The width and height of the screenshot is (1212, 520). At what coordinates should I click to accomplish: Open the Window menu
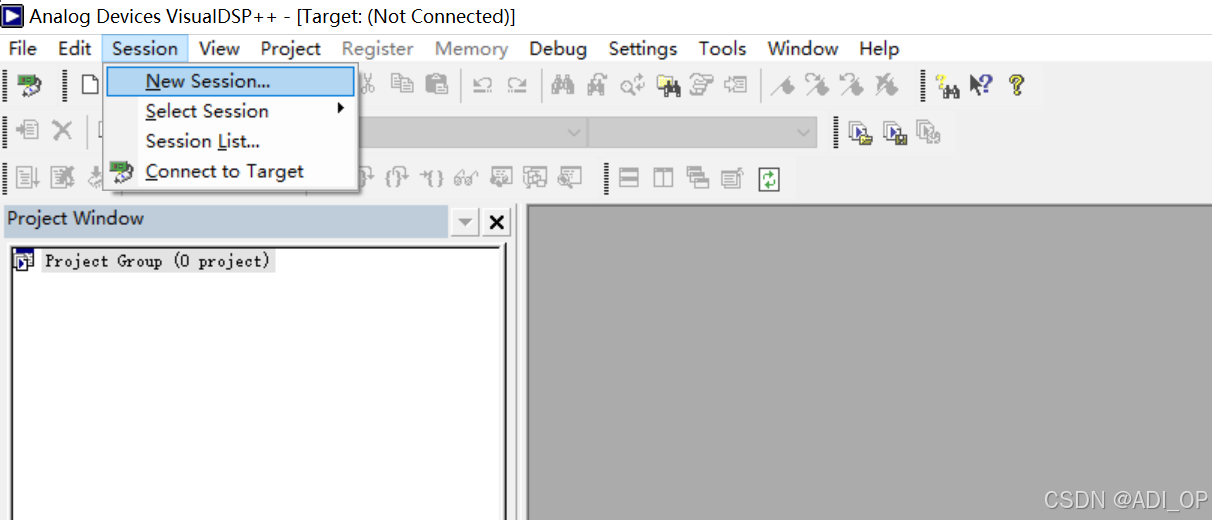803,48
